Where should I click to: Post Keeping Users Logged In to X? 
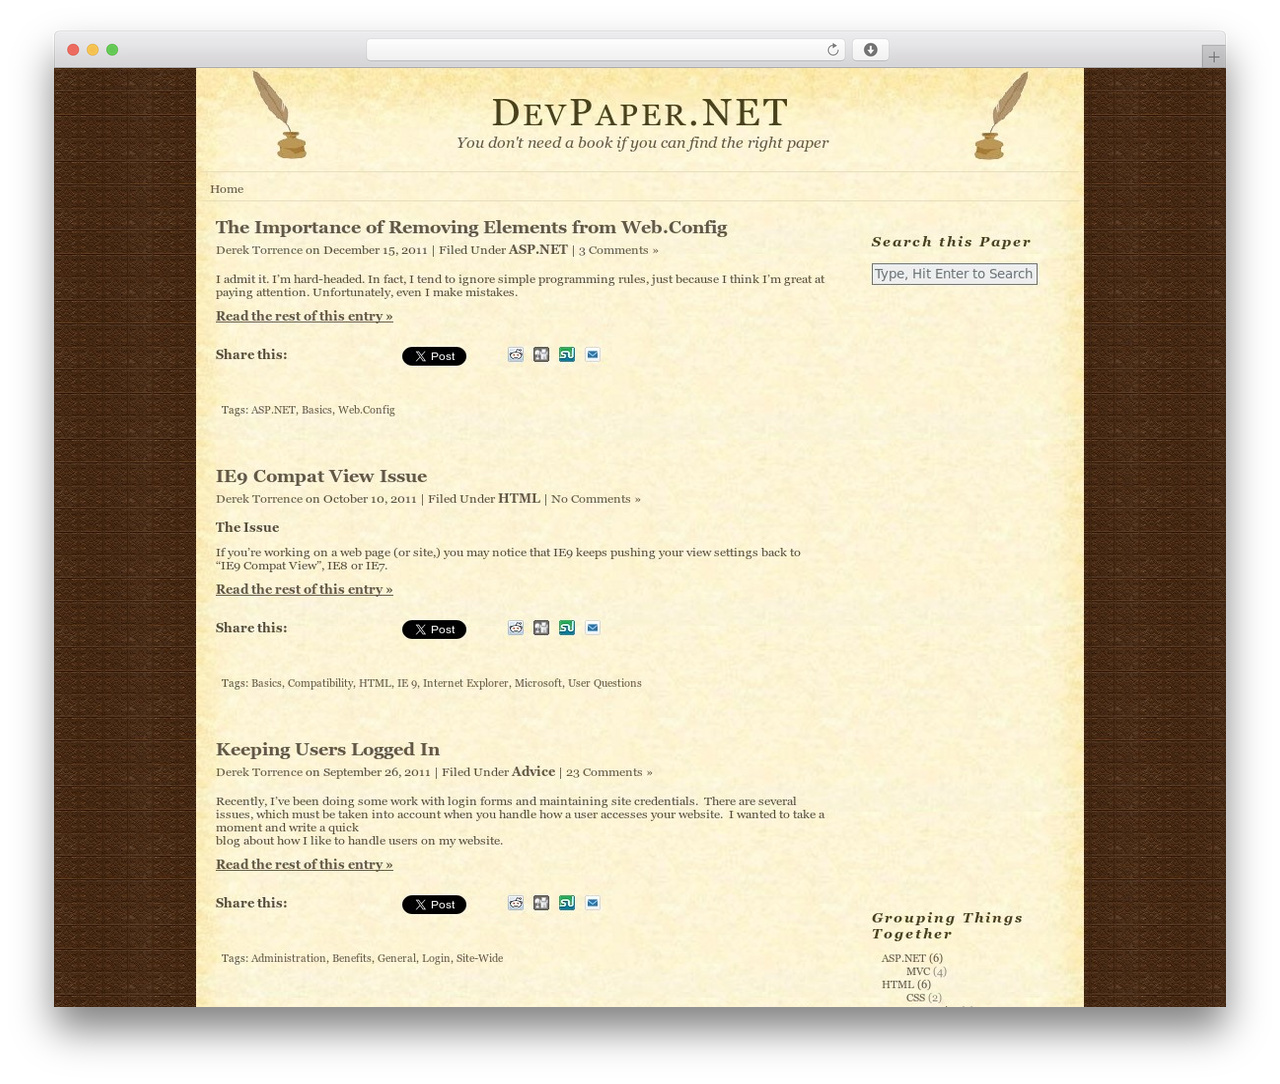pos(434,904)
